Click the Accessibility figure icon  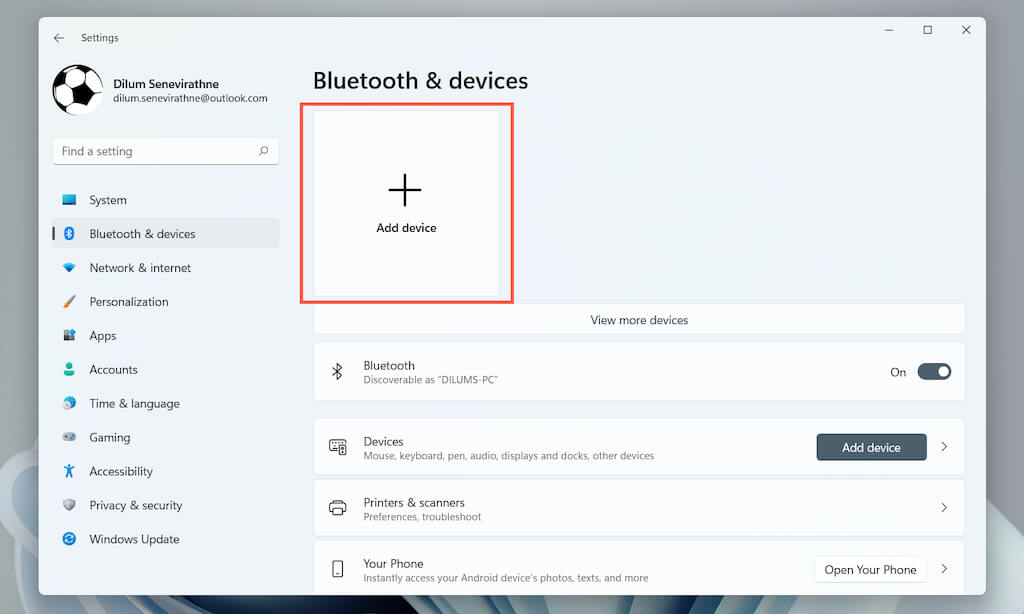click(69, 471)
